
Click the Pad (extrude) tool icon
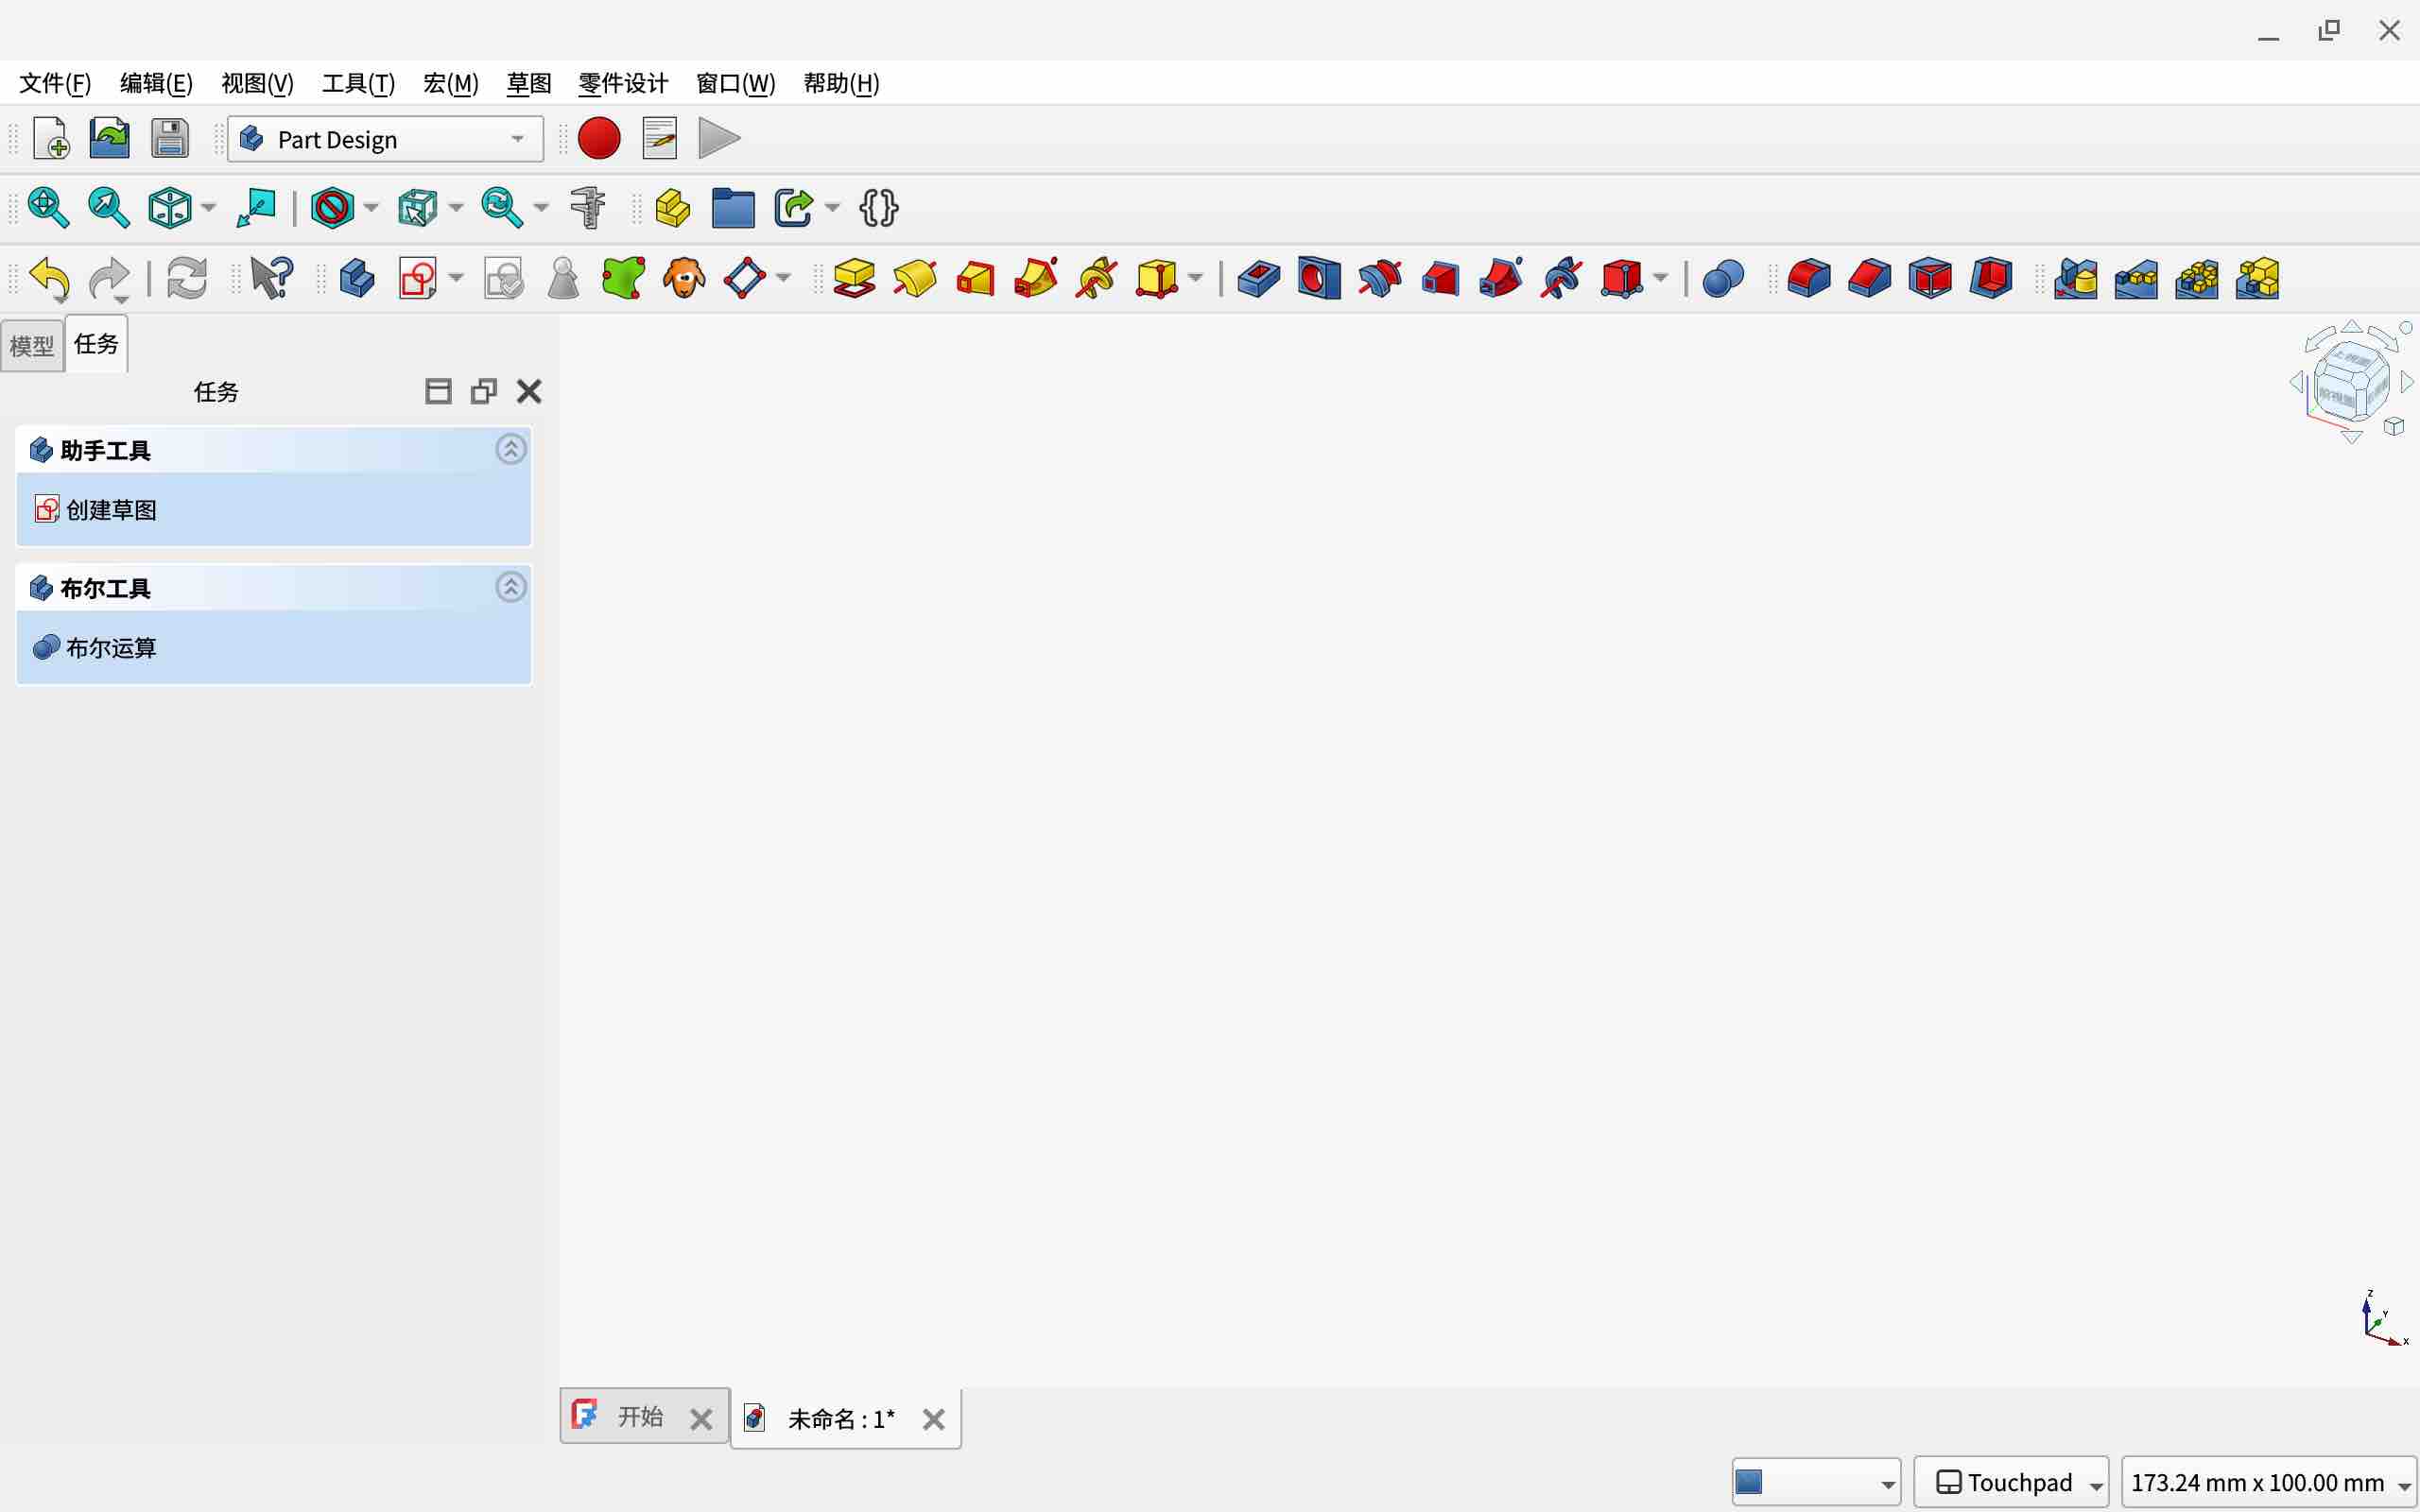(x=854, y=278)
